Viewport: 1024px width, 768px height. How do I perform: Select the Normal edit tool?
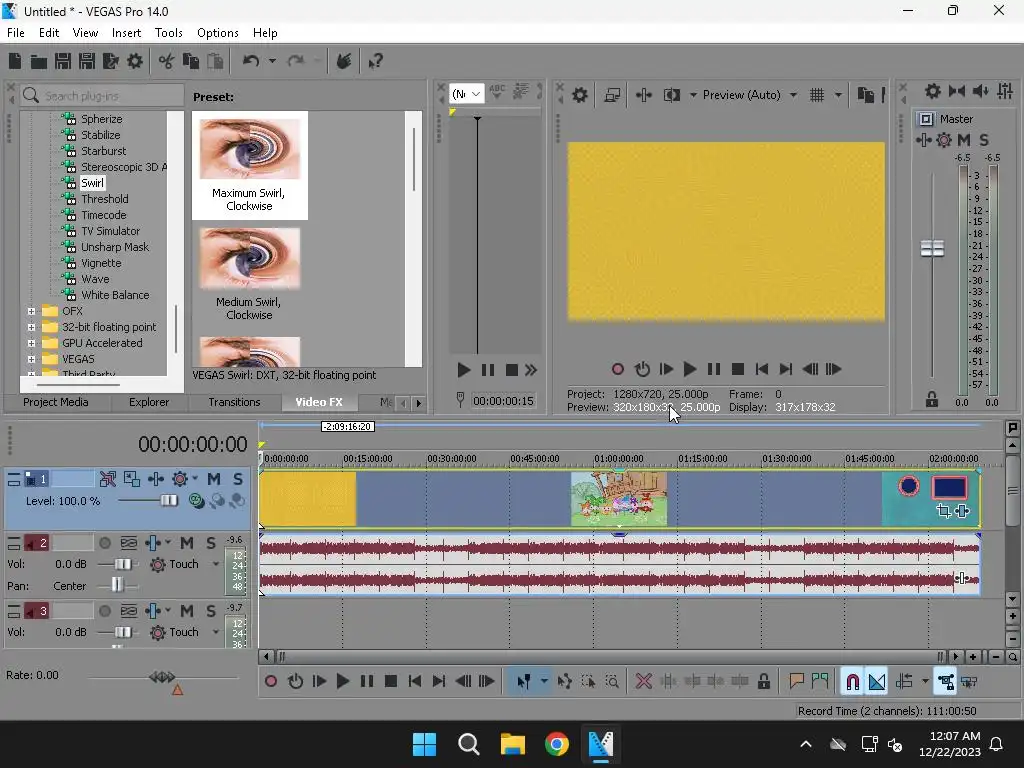pos(524,682)
